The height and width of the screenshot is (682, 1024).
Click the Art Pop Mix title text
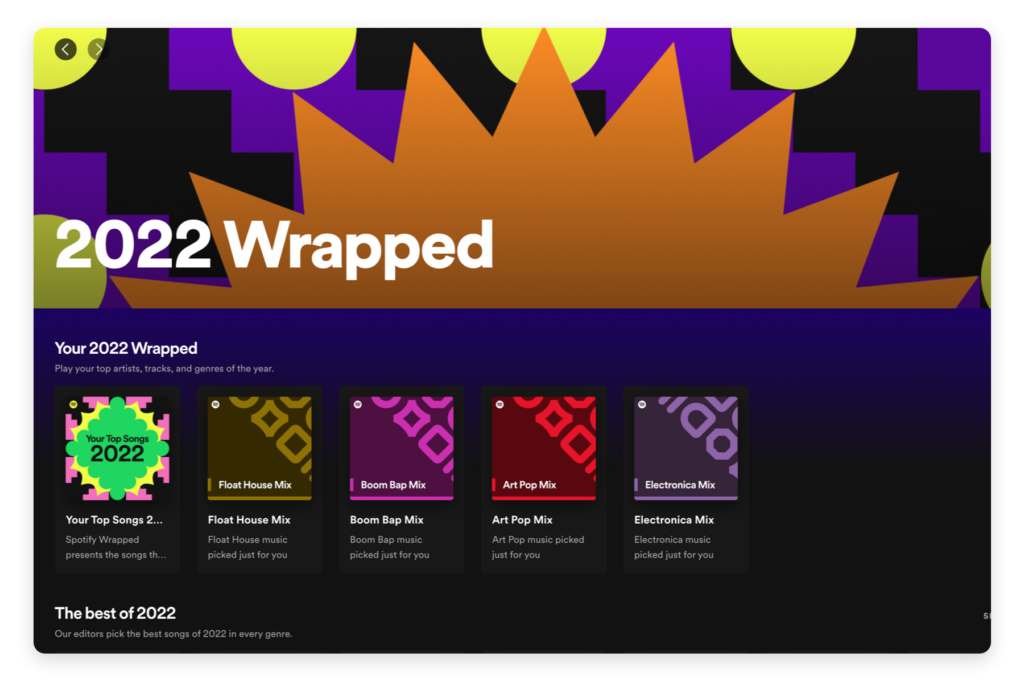tap(522, 520)
